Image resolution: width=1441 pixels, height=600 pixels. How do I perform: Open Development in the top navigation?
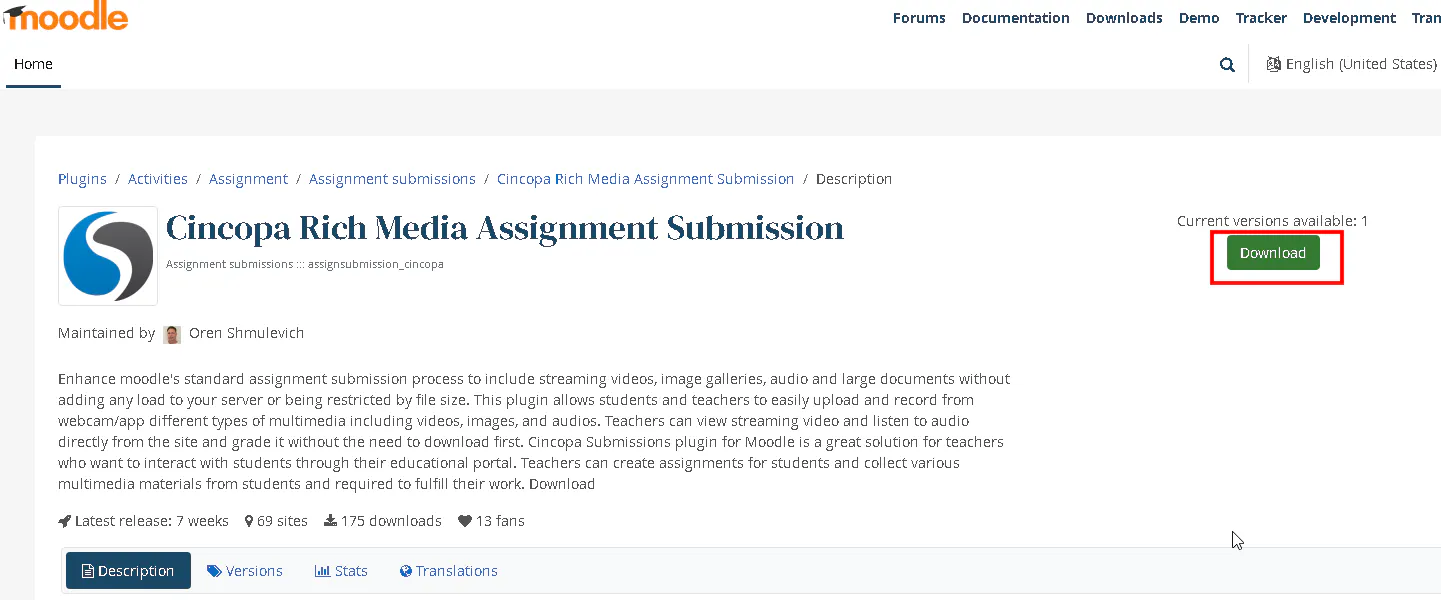[1349, 18]
